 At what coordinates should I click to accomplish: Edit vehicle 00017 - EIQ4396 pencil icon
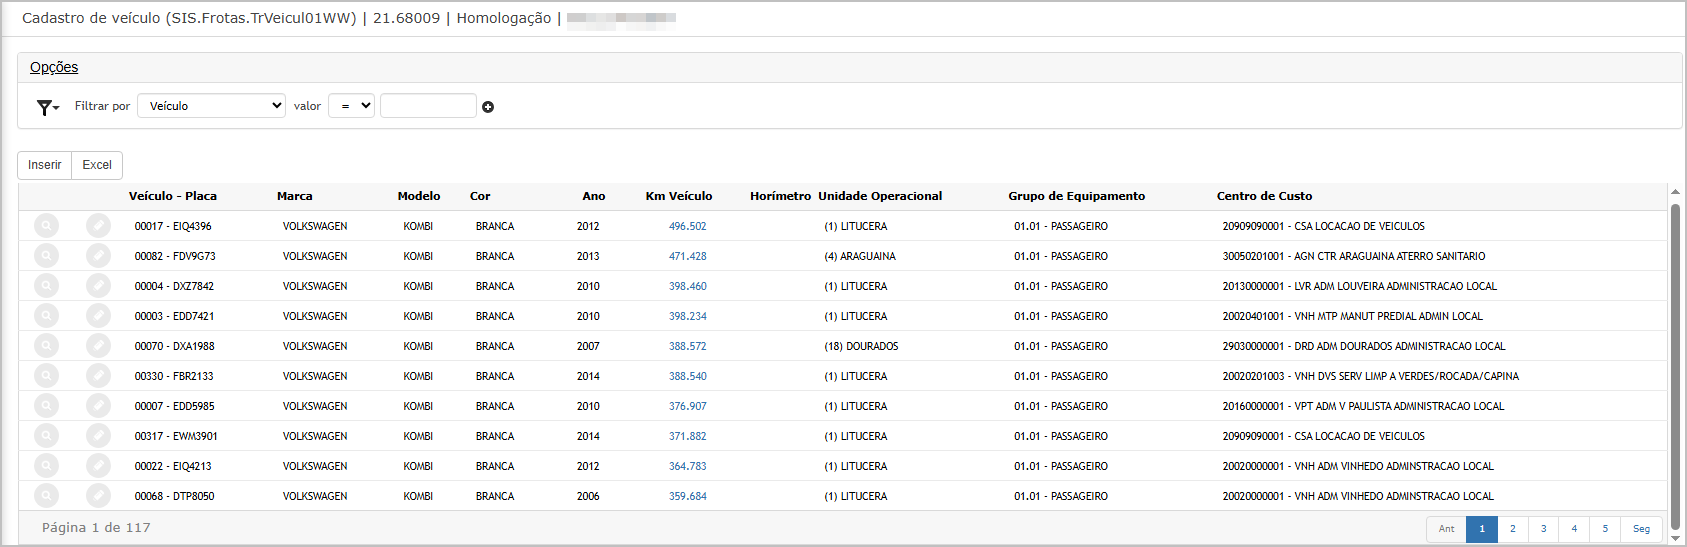click(98, 226)
